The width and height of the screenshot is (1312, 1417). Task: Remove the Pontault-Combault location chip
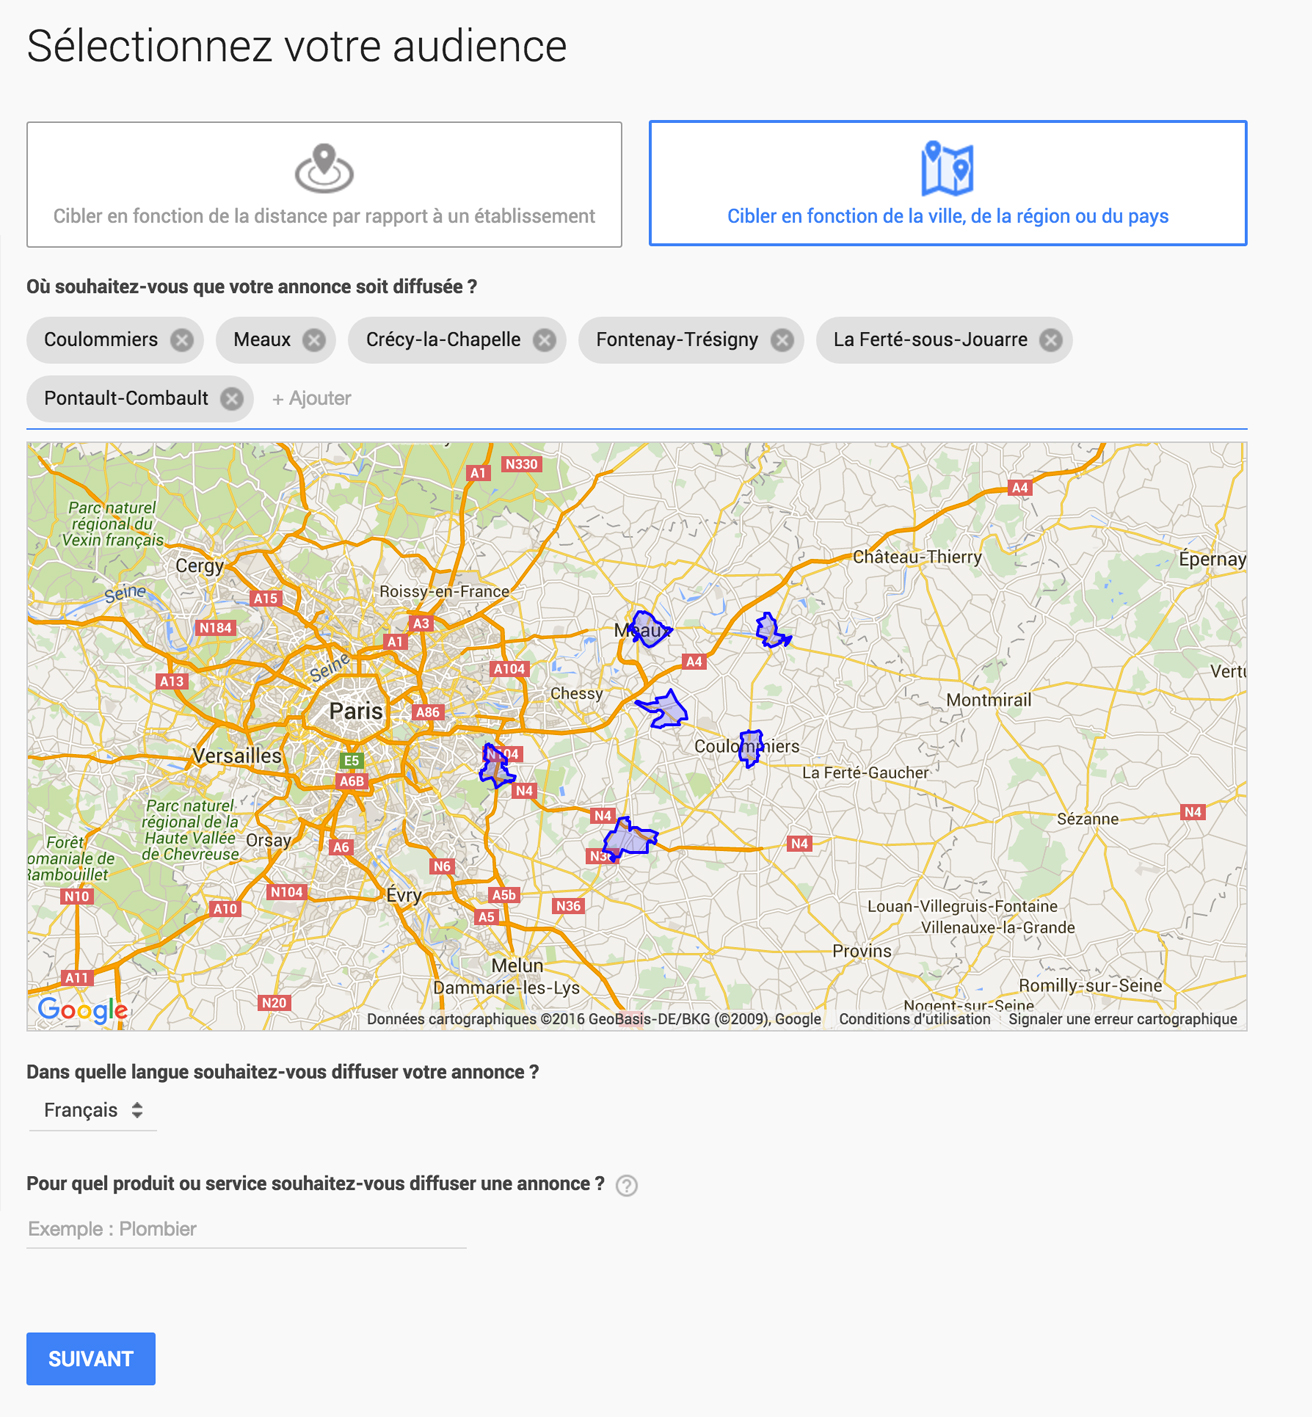tap(232, 399)
